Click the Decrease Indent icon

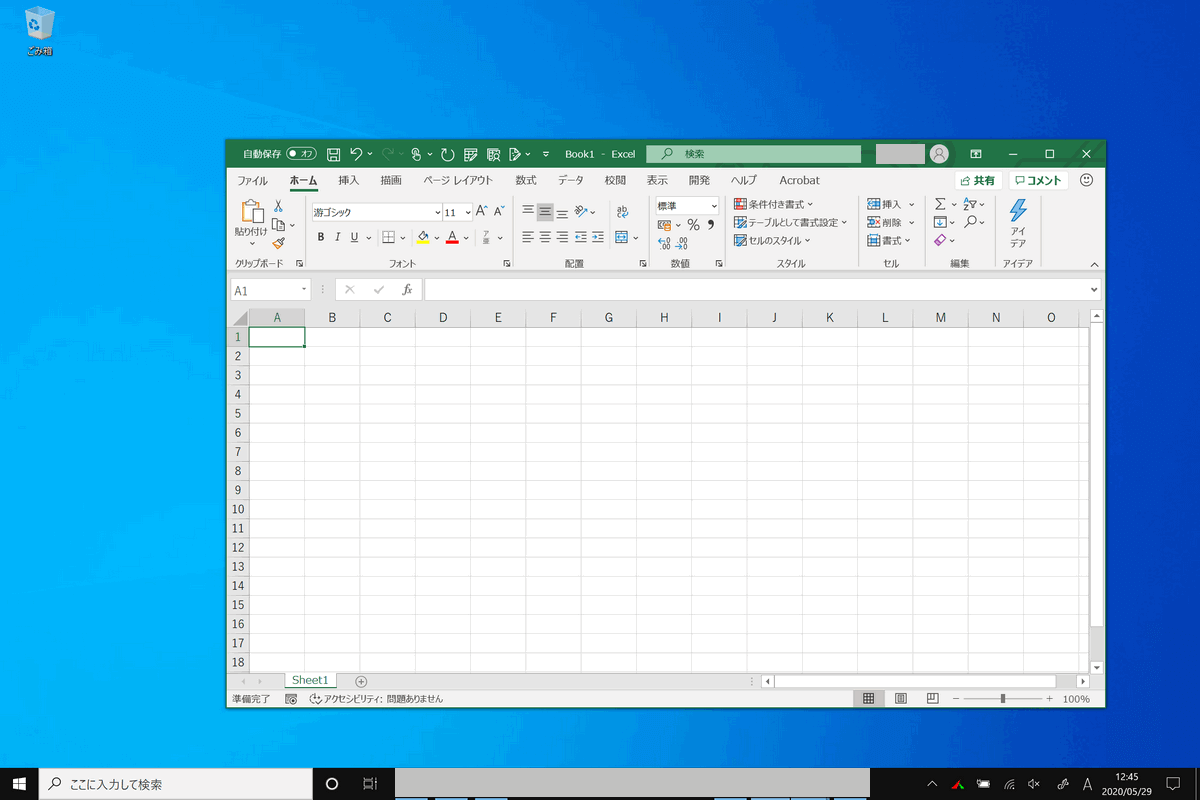tap(580, 237)
